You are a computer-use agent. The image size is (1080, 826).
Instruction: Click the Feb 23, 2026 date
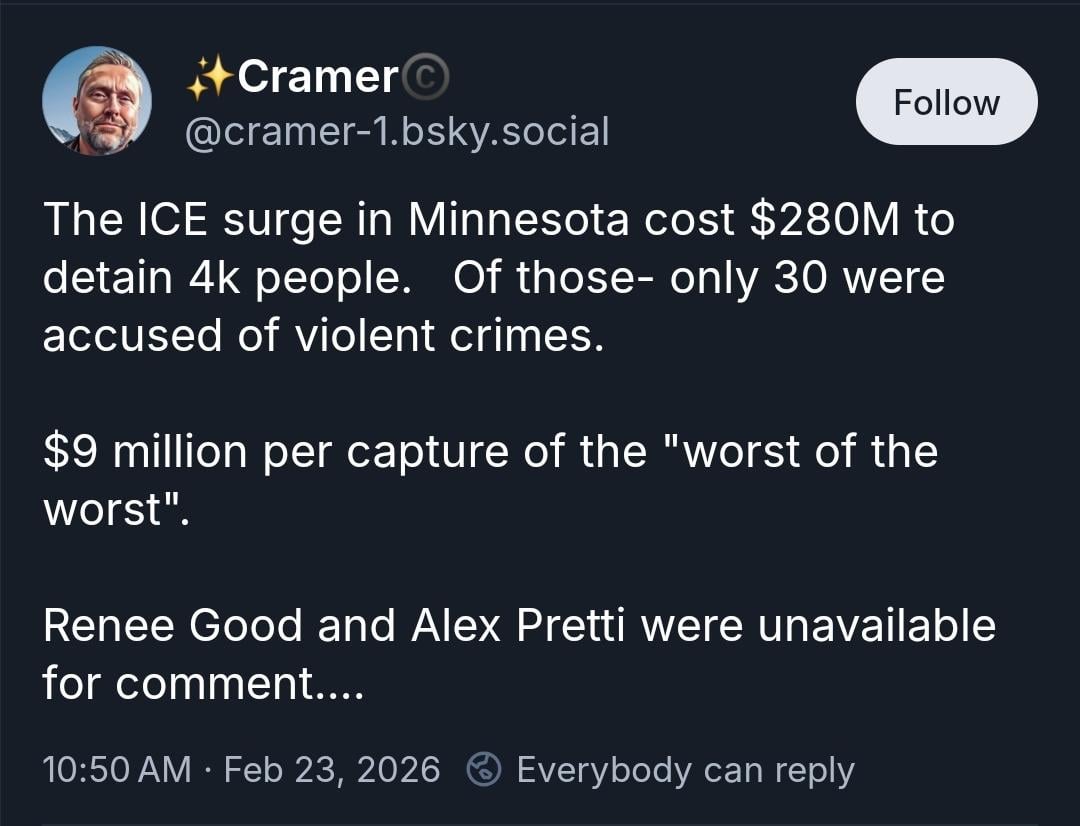coord(332,769)
